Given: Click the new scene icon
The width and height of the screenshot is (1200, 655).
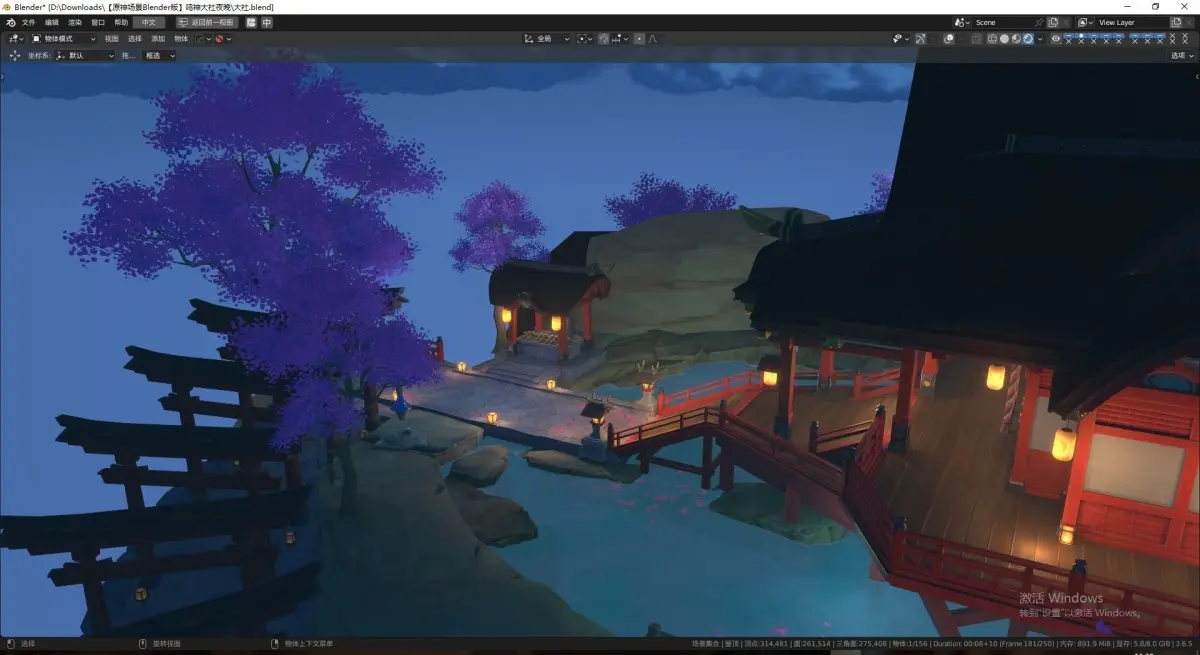Looking at the screenshot, I should [1053, 22].
